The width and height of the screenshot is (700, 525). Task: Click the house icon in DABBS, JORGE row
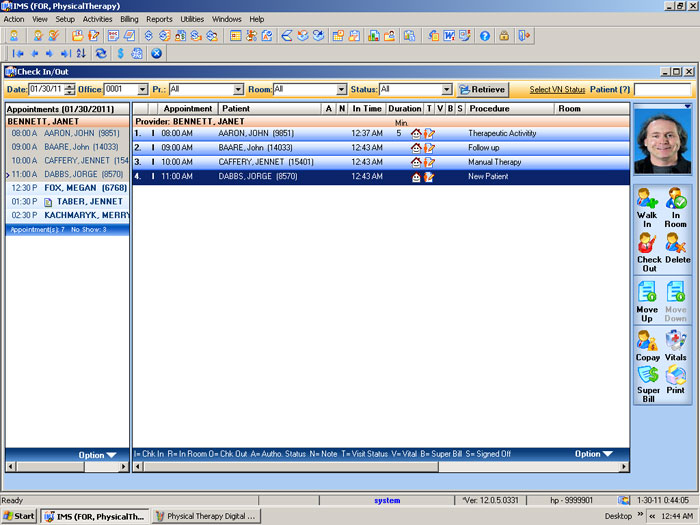(x=416, y=177)
